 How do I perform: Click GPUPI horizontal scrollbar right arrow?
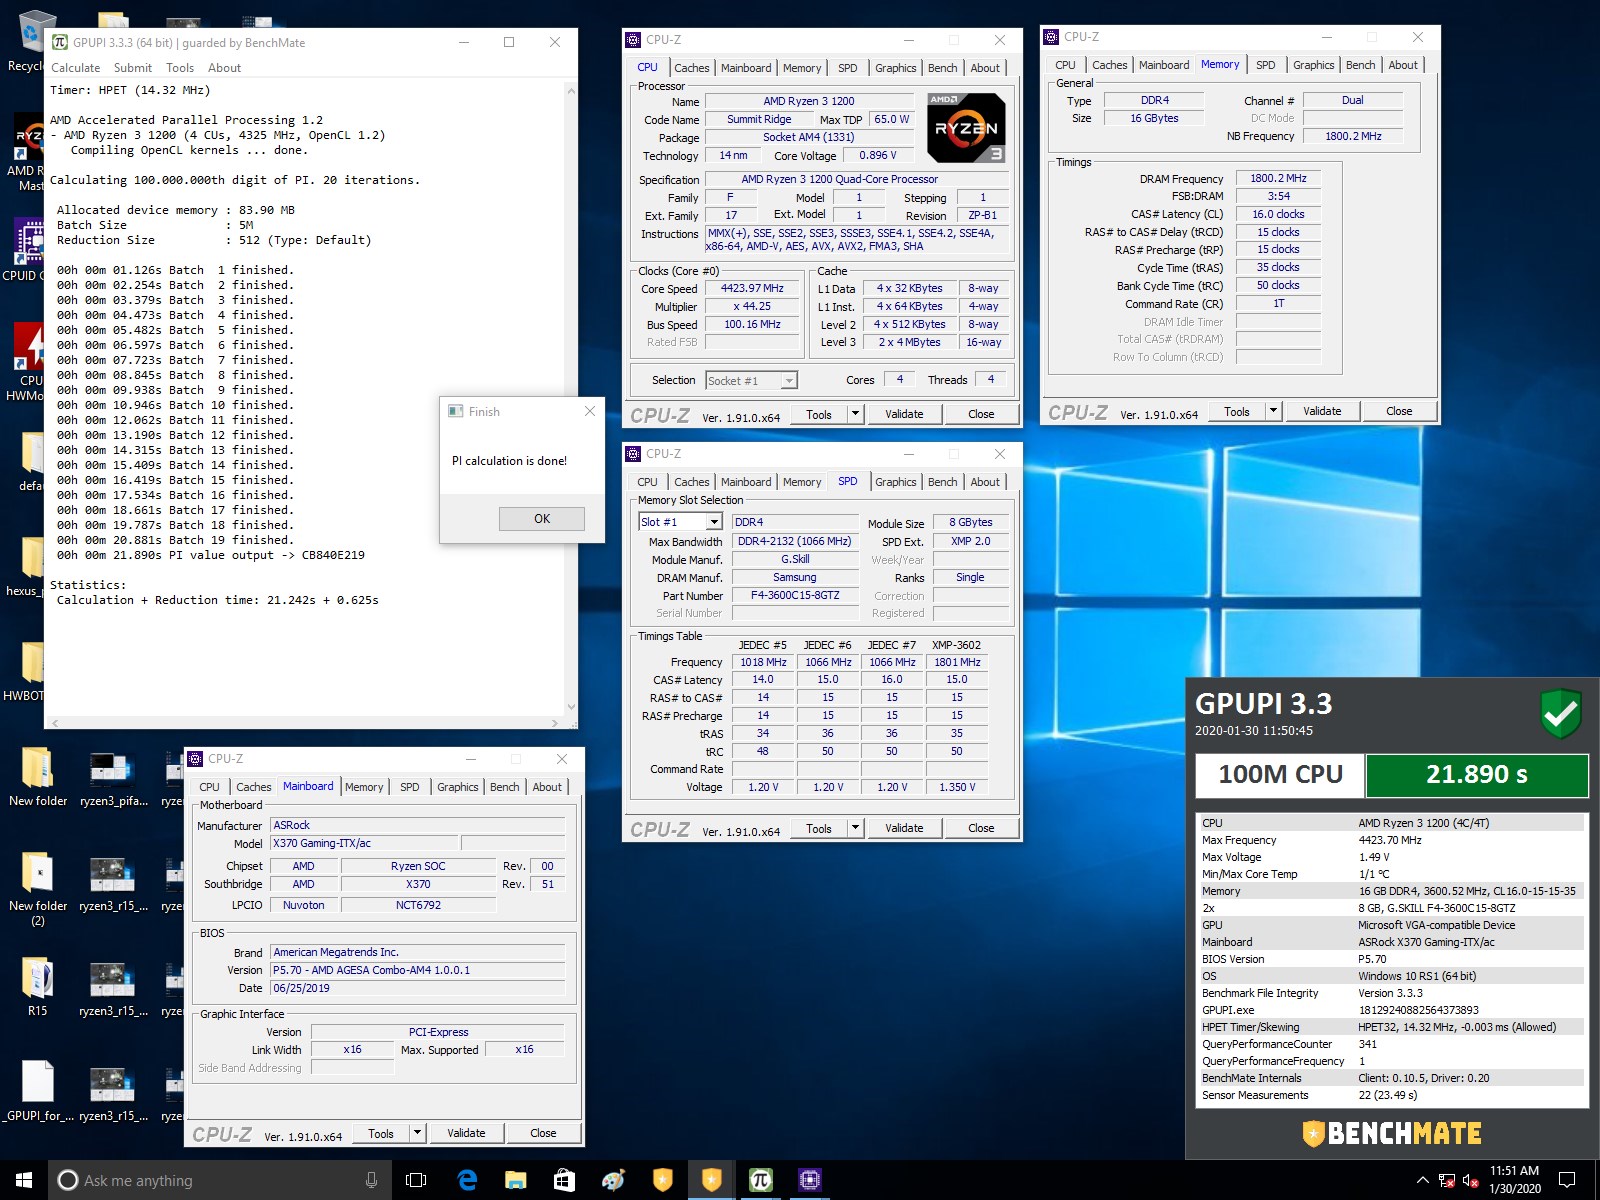(x=555, y=723)
